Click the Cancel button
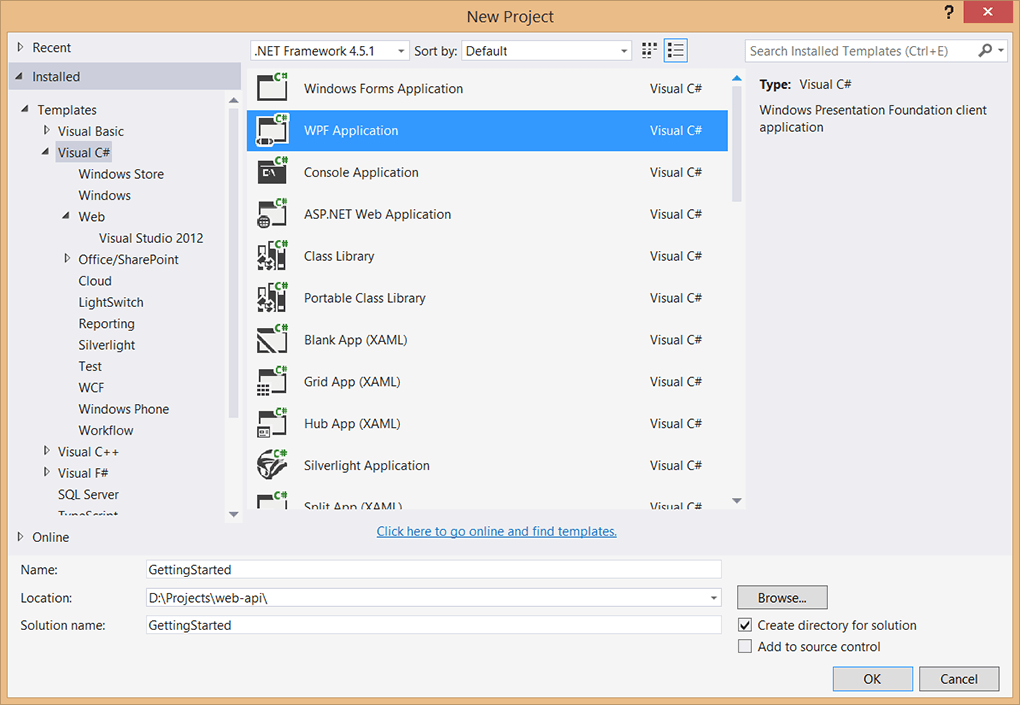Viewport: 1020px width, 705px height. pos(959,679)
